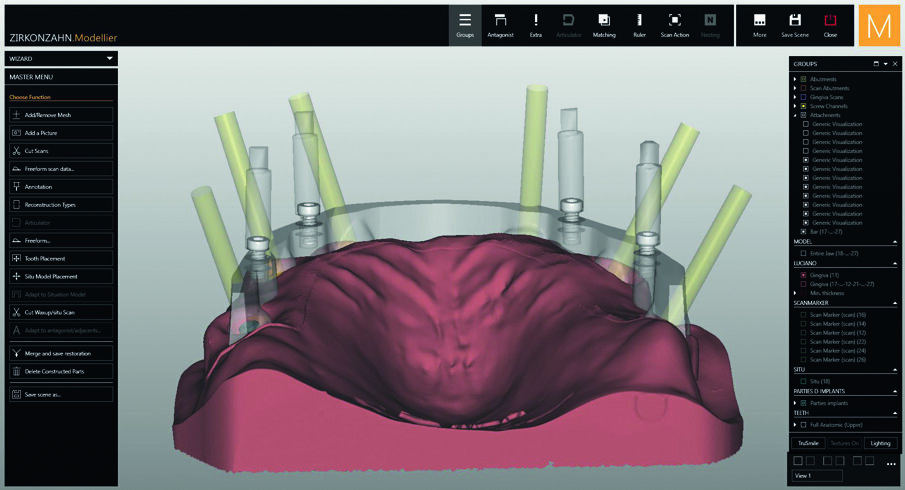Open the view layout ellipsis options

click(891, 463)
